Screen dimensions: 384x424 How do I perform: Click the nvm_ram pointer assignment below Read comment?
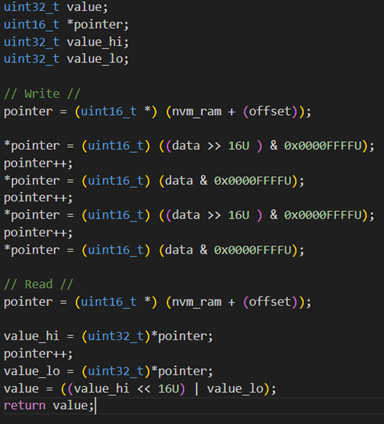pyautogui.click(x=157, y=302)
